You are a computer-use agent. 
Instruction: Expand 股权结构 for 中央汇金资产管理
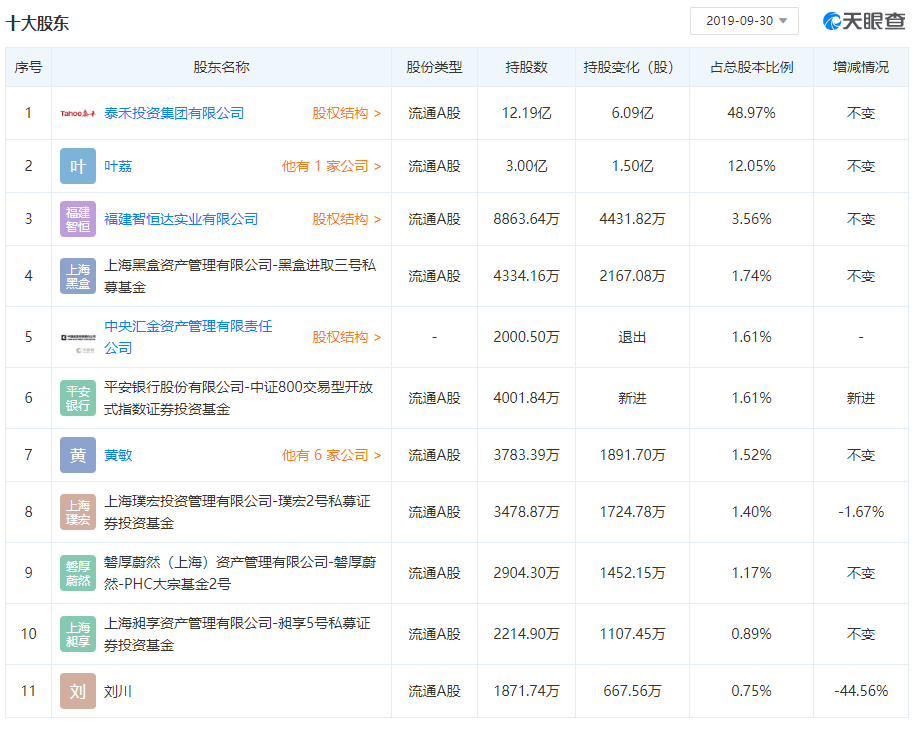click(x=346, y=337)
